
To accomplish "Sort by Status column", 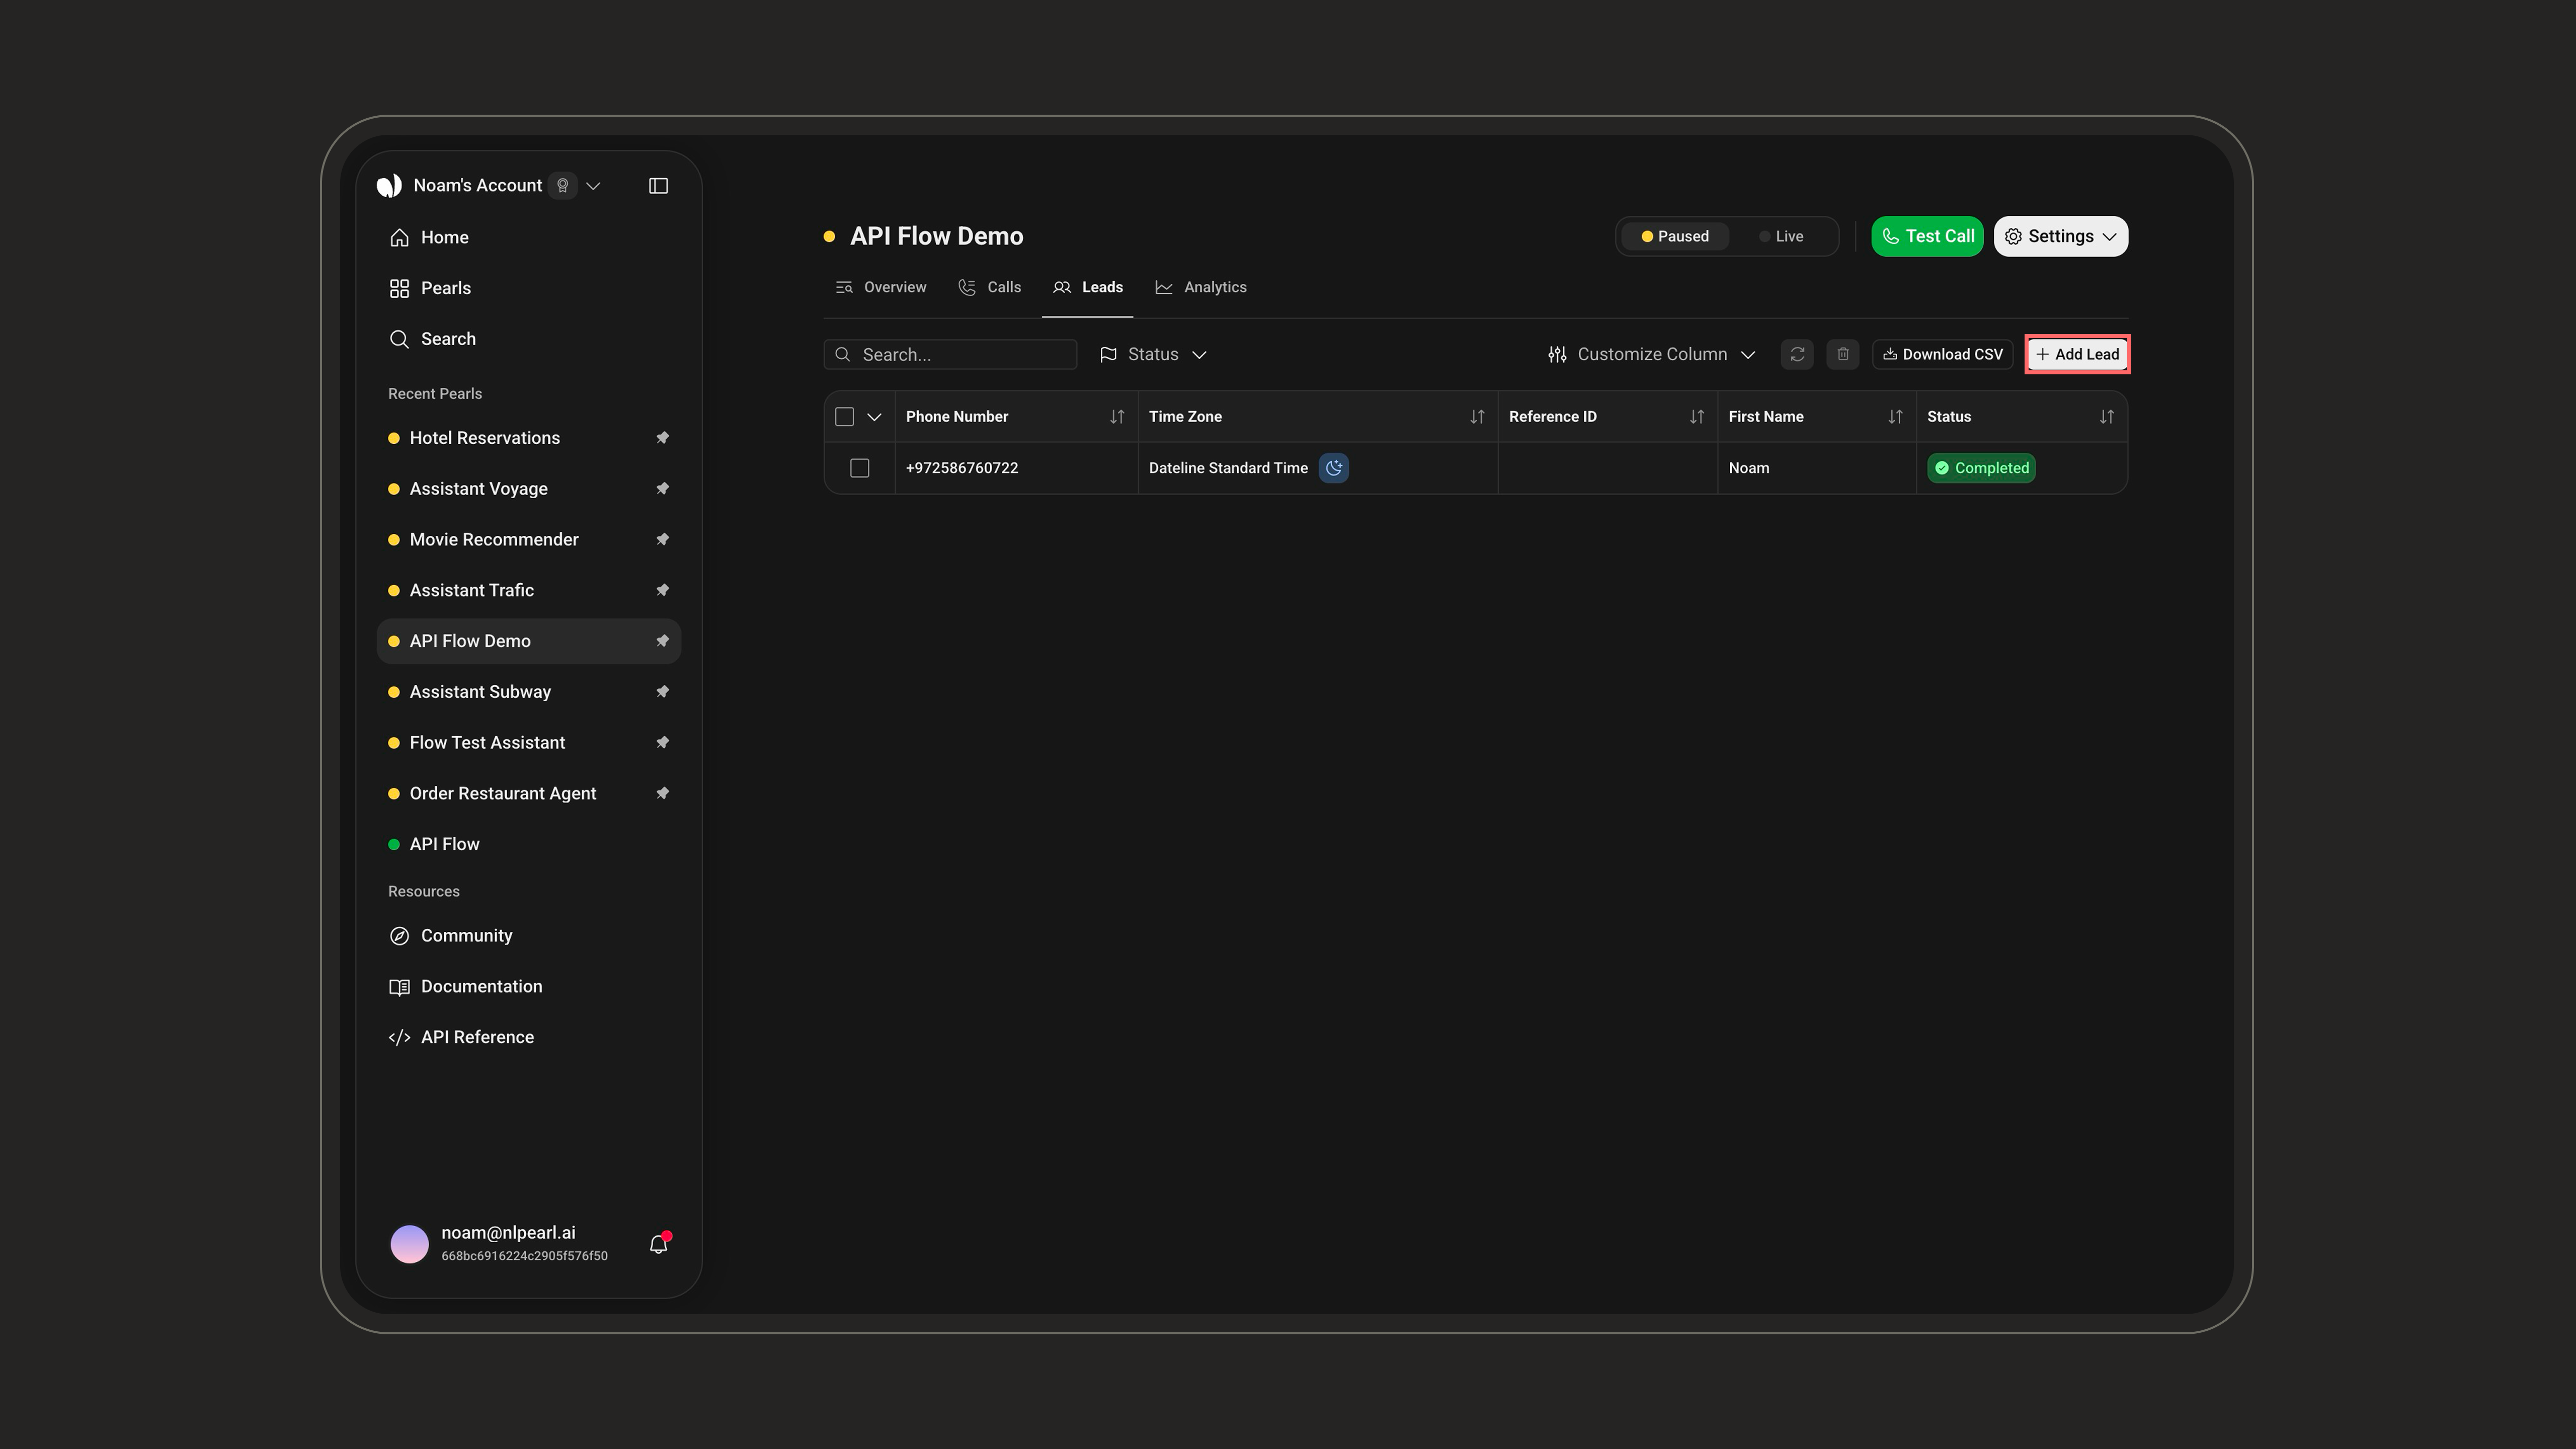I will pyautogui.click(x=2107, y=417).
